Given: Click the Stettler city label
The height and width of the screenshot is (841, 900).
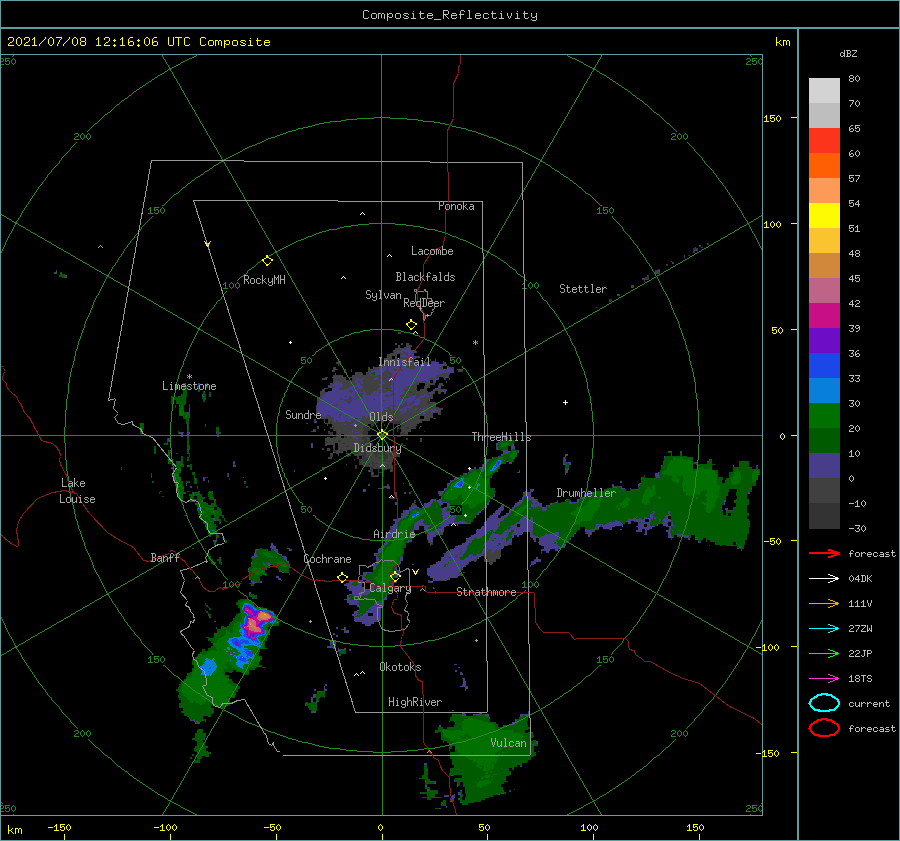Looking at the screenshot, I should [x=583, y=289].
